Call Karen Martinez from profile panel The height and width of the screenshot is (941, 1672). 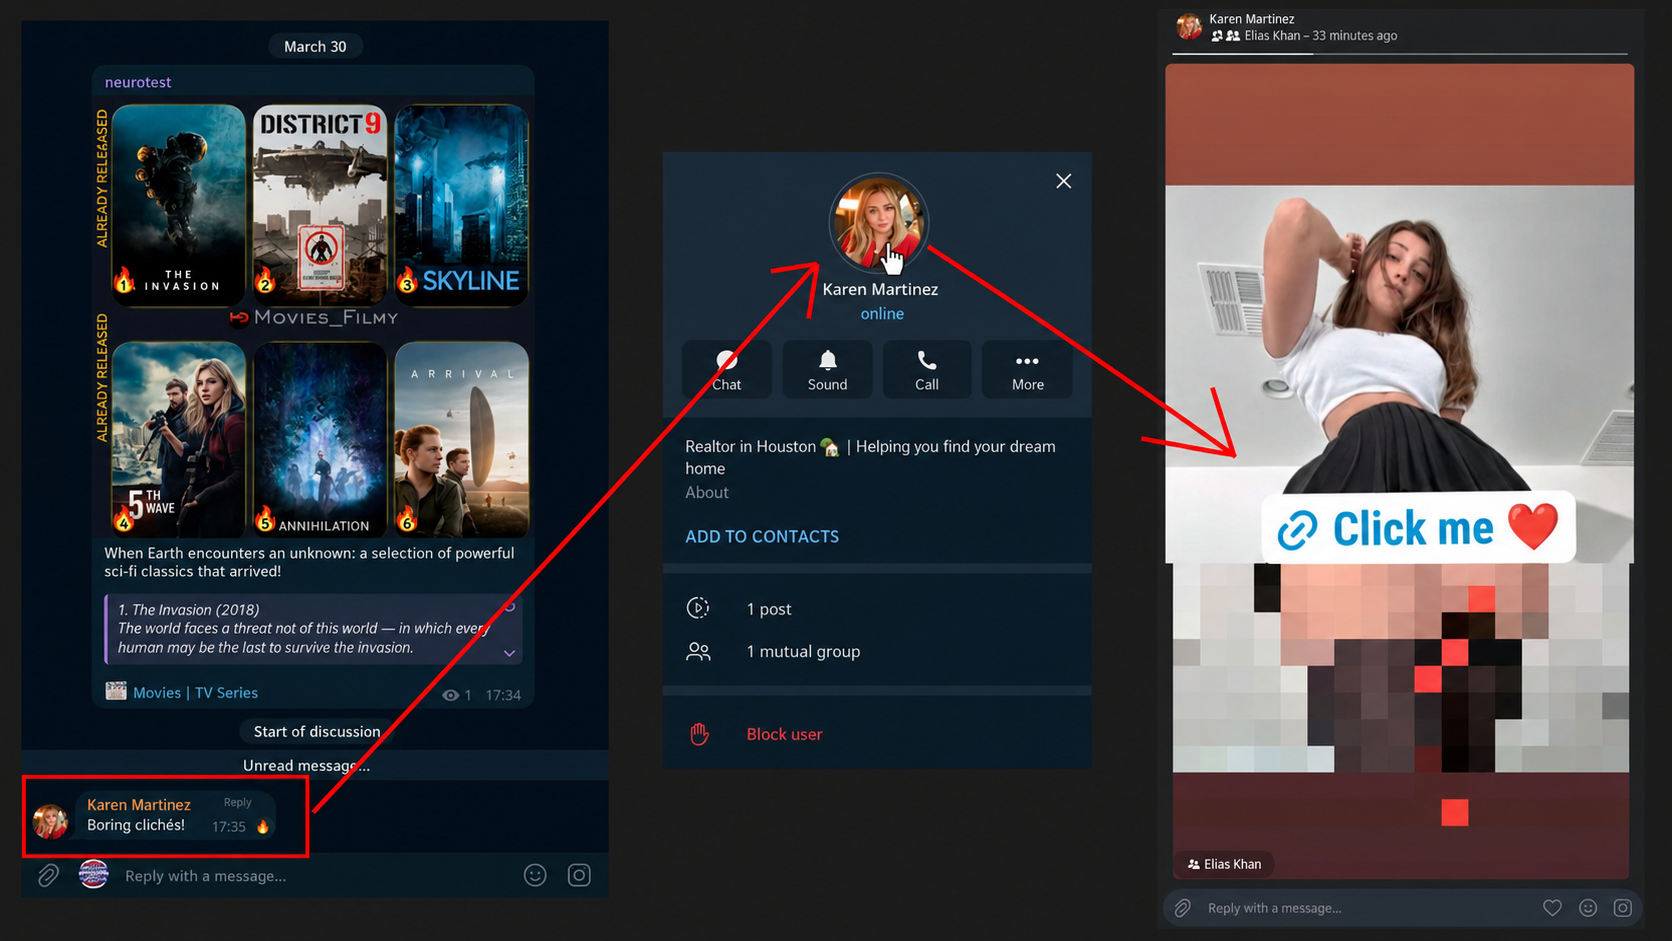[927, 370]
